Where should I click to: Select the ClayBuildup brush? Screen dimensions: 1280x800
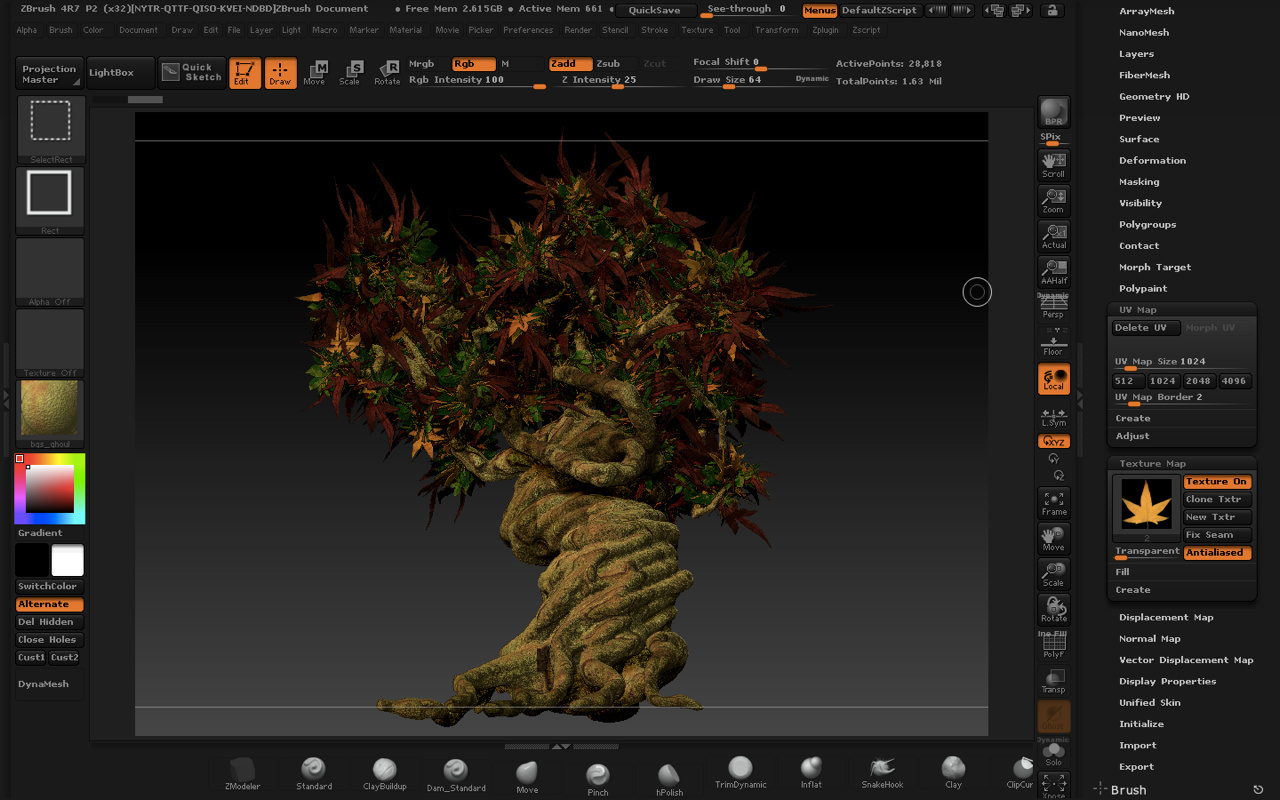pos(385,774)
